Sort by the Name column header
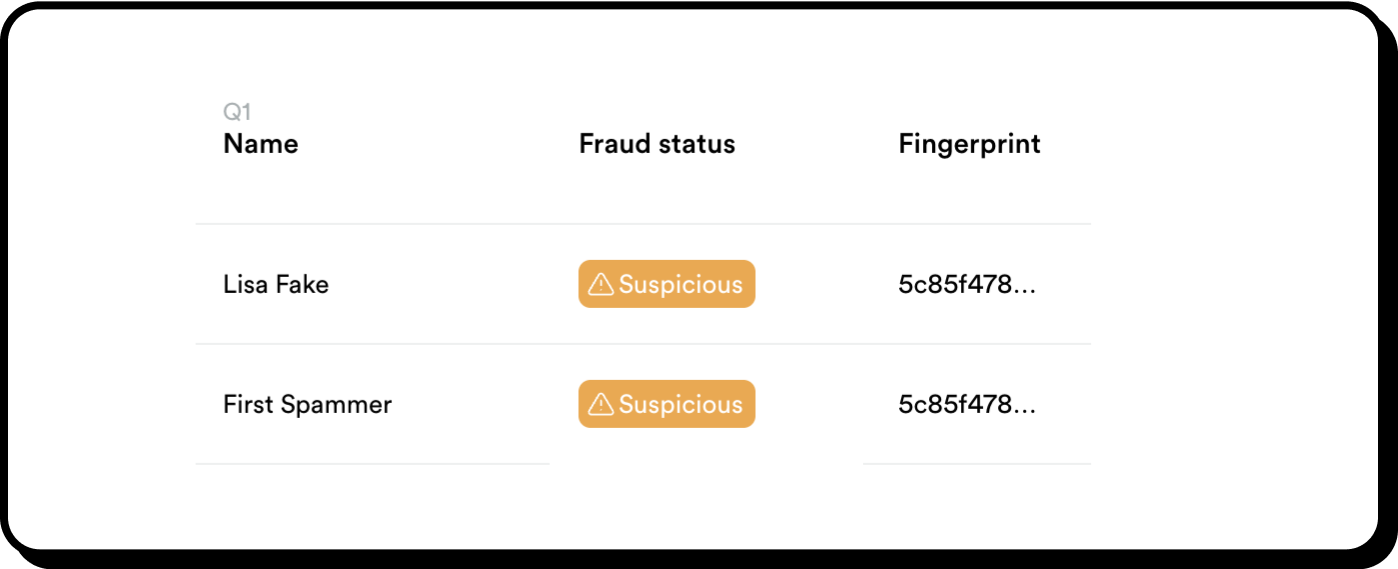The height and width of the screenshot is (569, 1398). [261, 144]
